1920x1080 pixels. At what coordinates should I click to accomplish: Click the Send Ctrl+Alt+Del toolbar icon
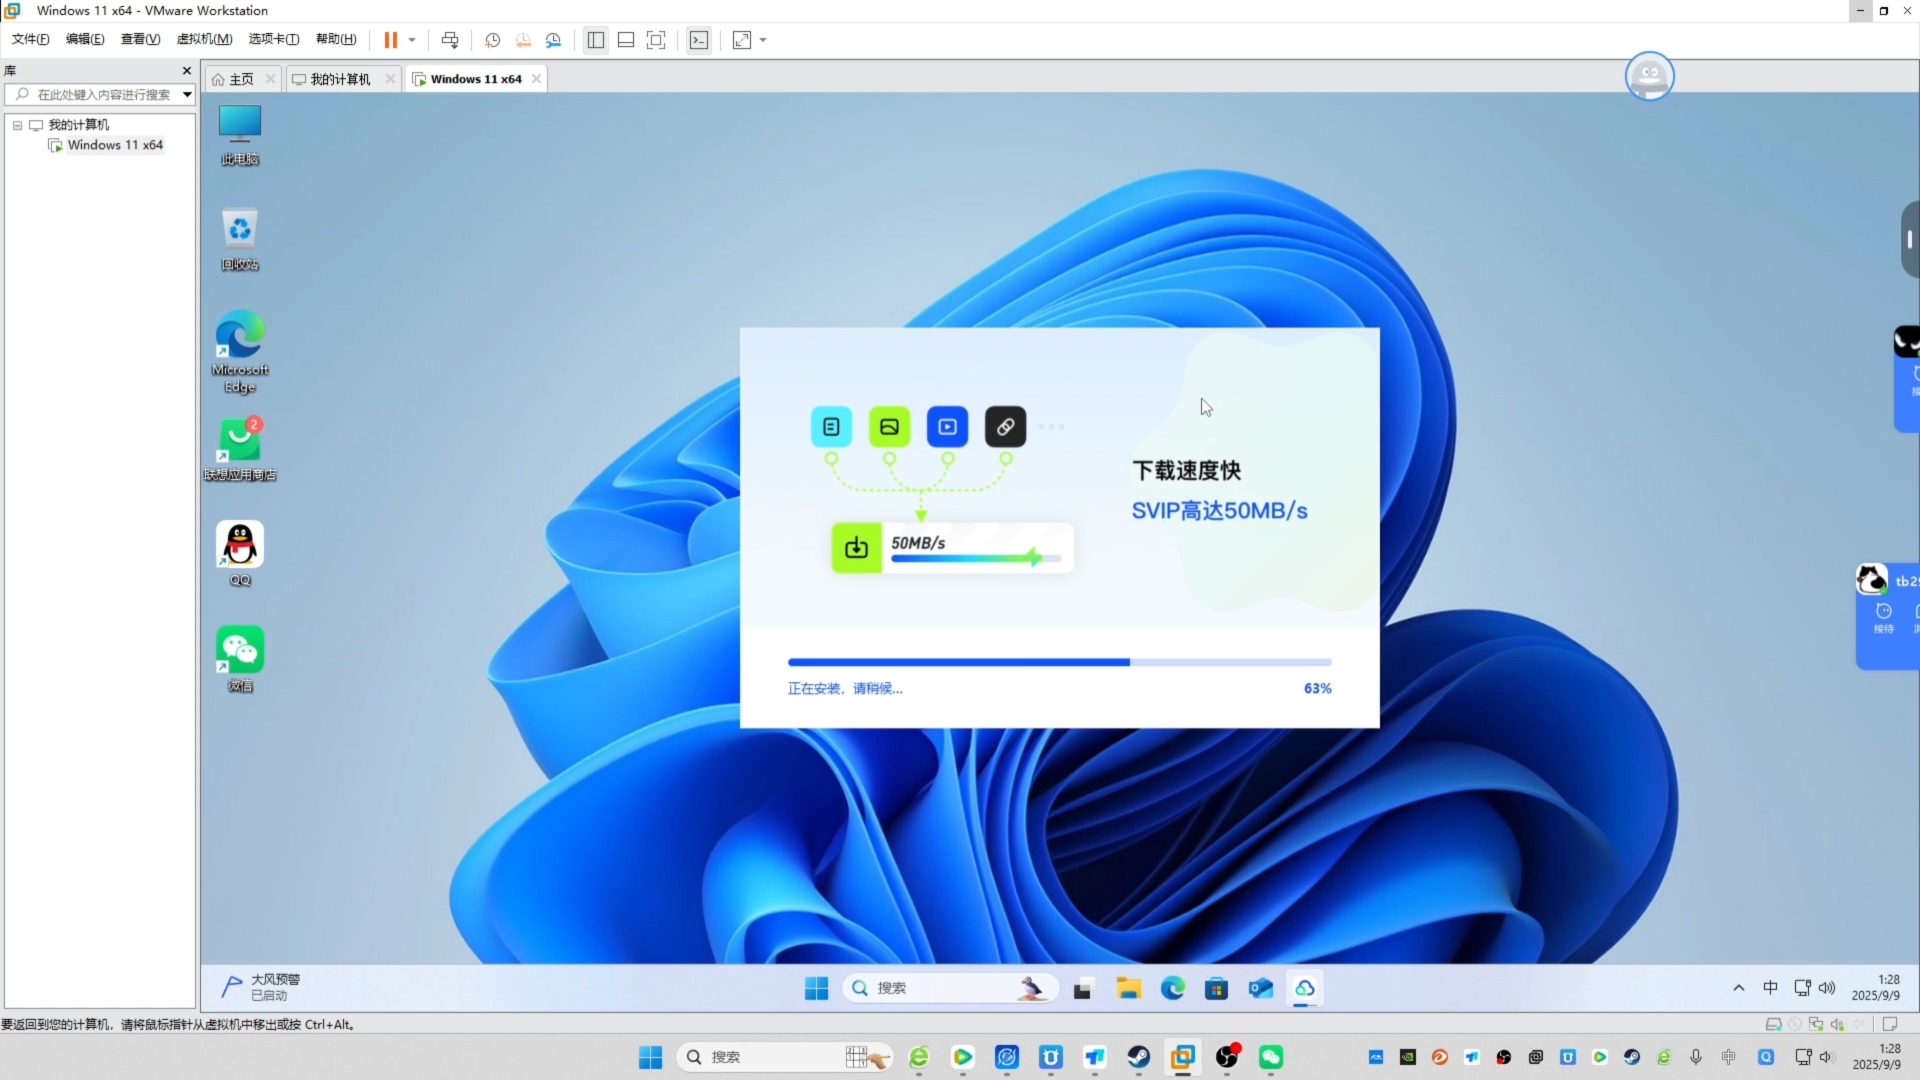pos(450,40)
